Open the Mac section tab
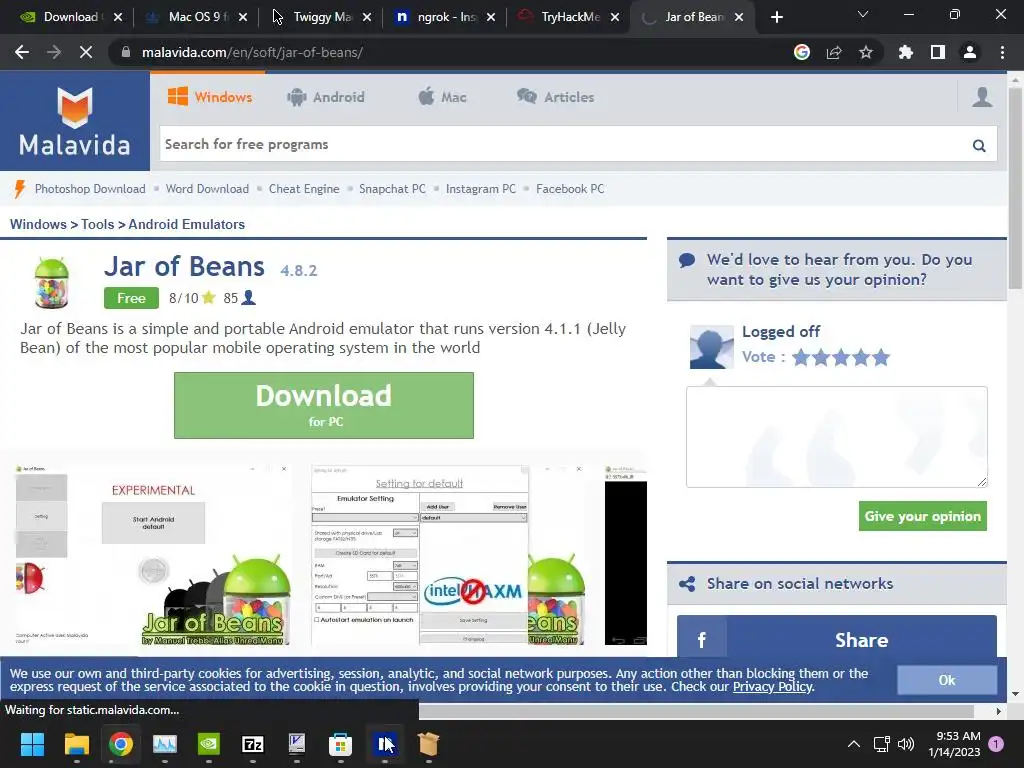 point(442,97)
